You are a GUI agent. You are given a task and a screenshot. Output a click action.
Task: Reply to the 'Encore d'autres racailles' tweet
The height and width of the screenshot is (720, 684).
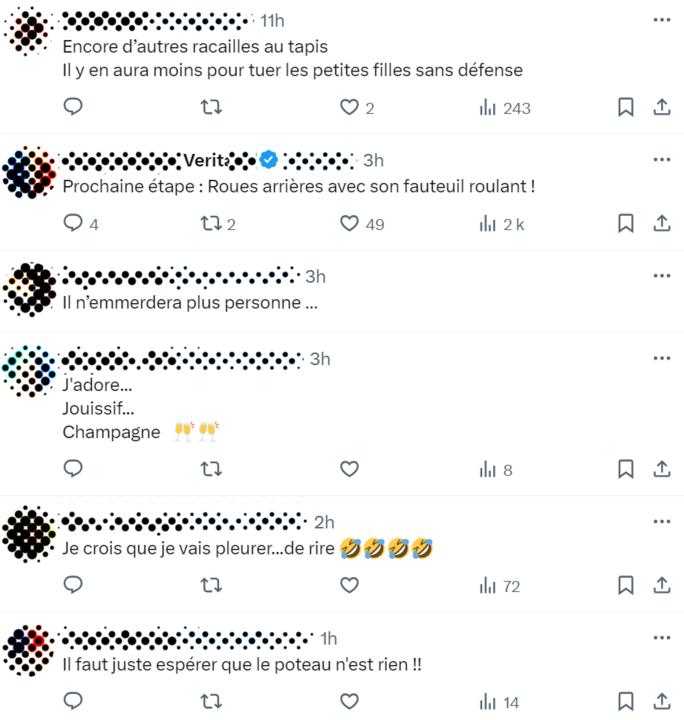coord(73,107)
